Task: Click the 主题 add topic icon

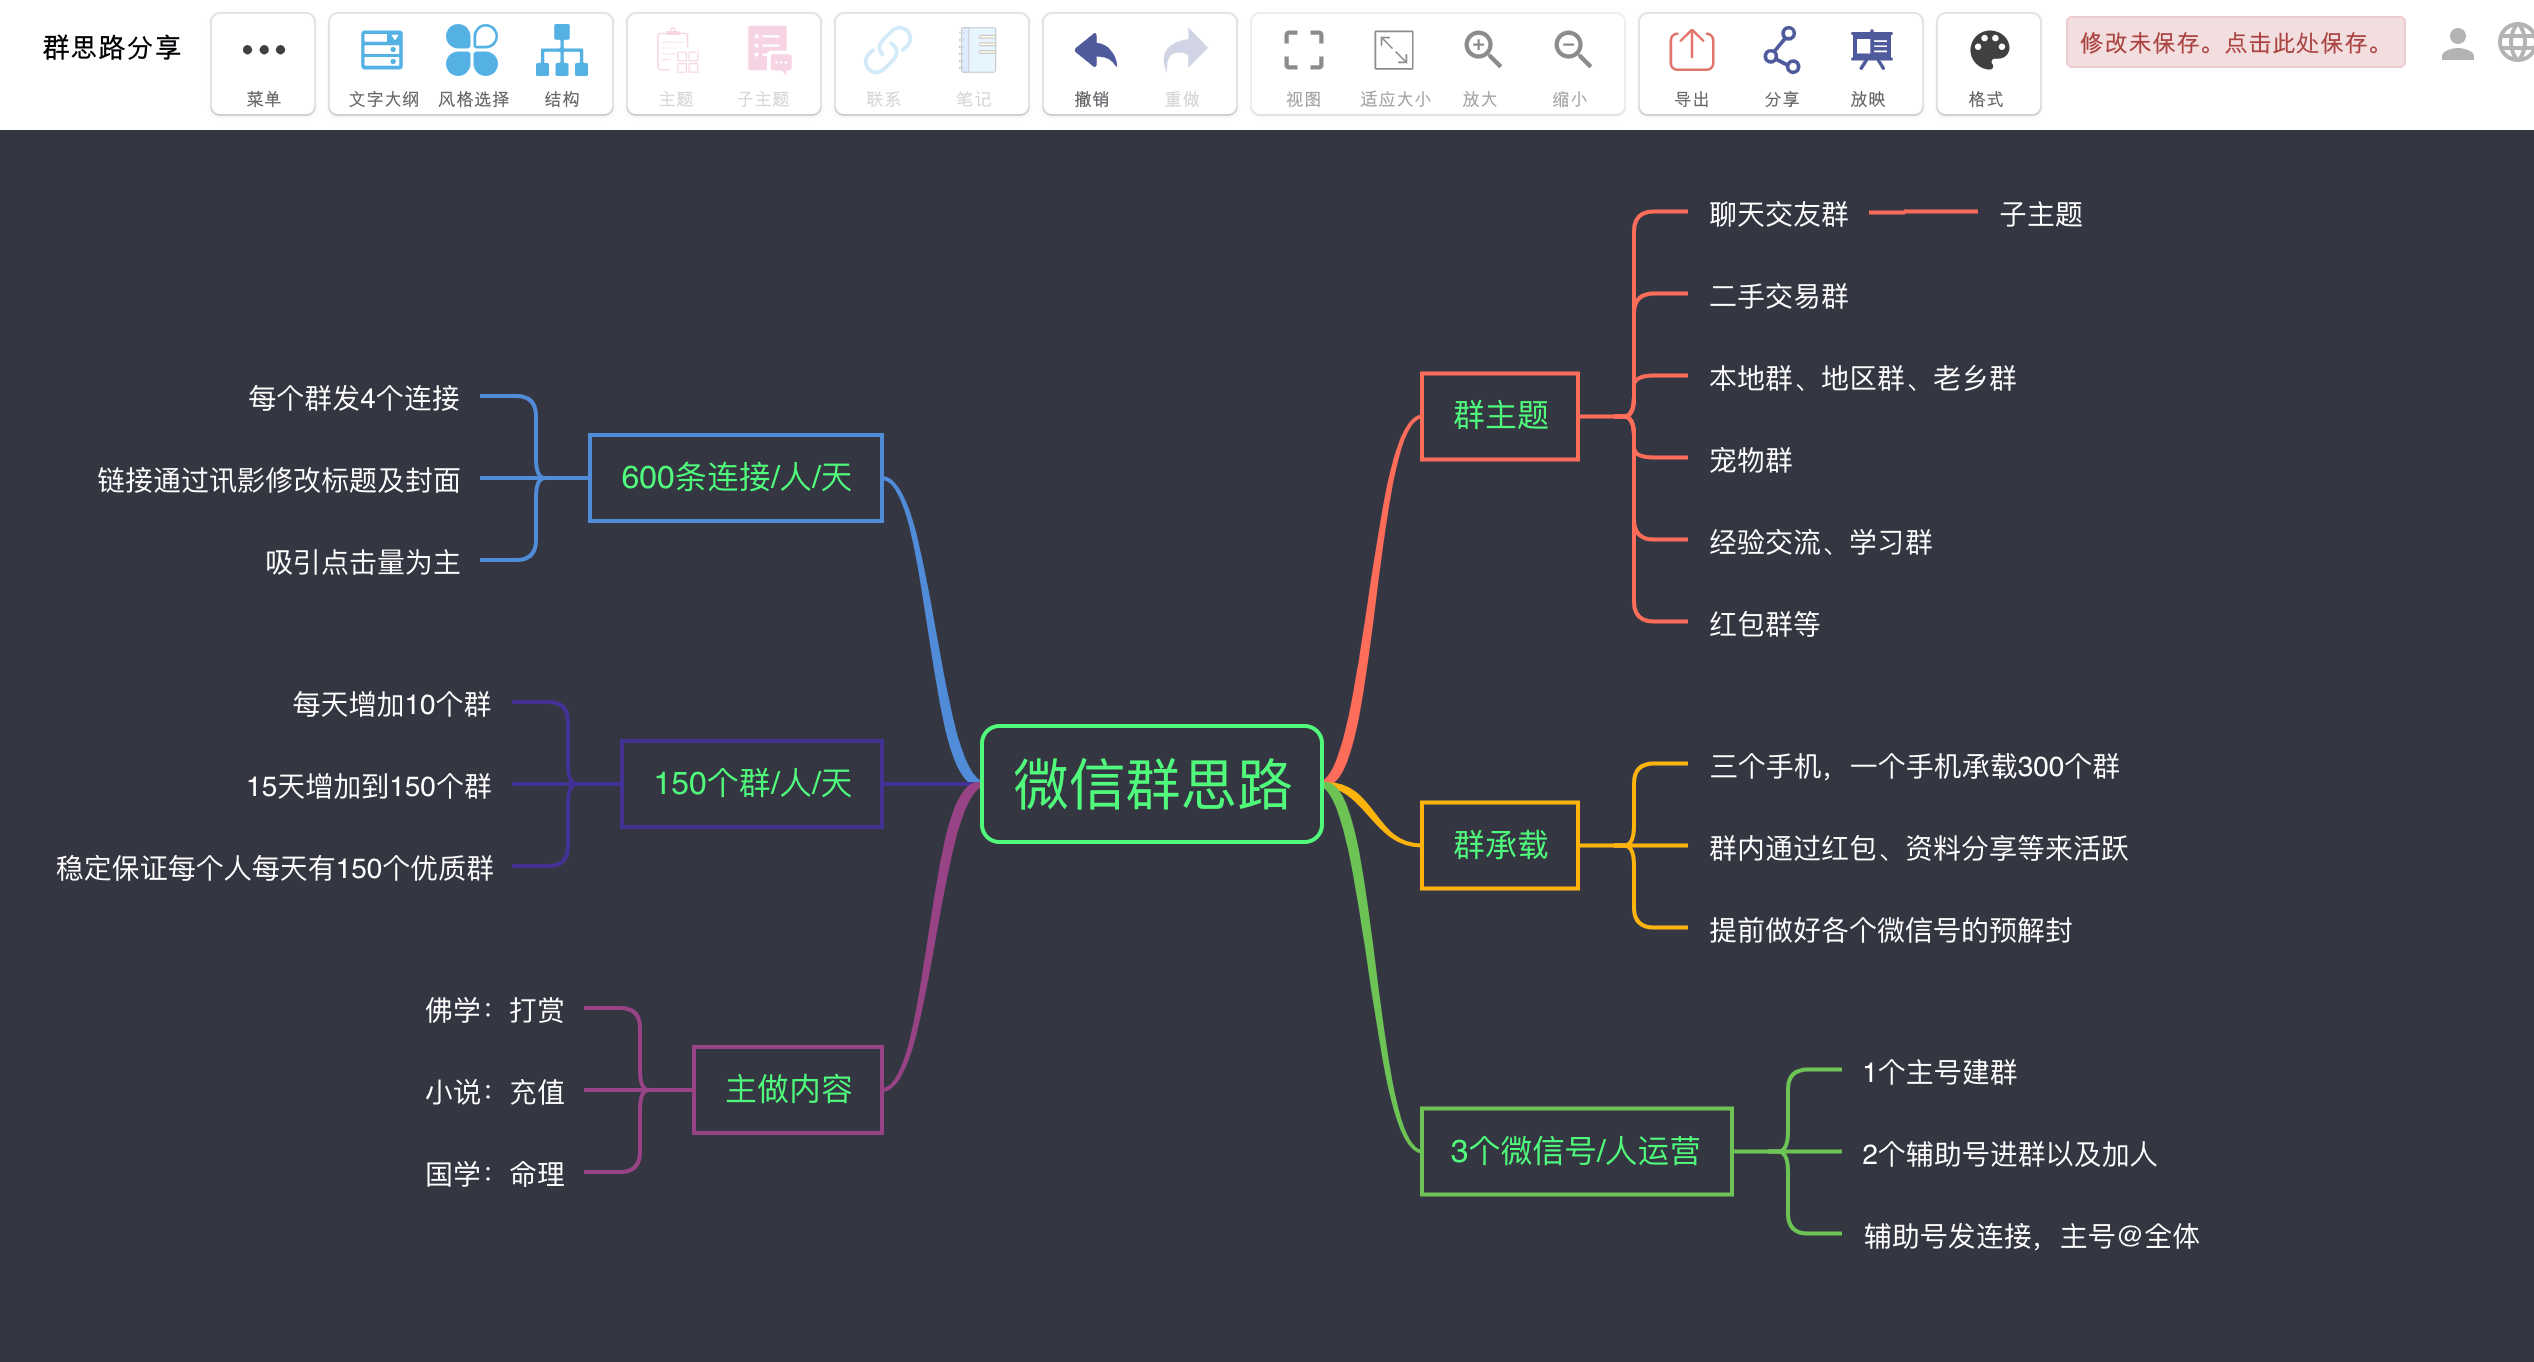Action: click(677, 64)
